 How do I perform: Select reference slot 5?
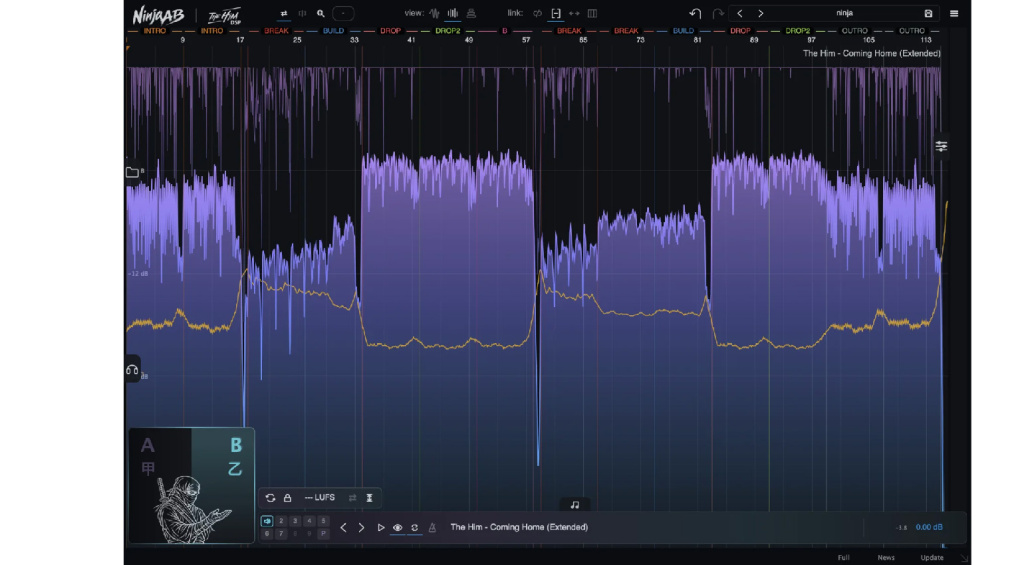point(323,521)
